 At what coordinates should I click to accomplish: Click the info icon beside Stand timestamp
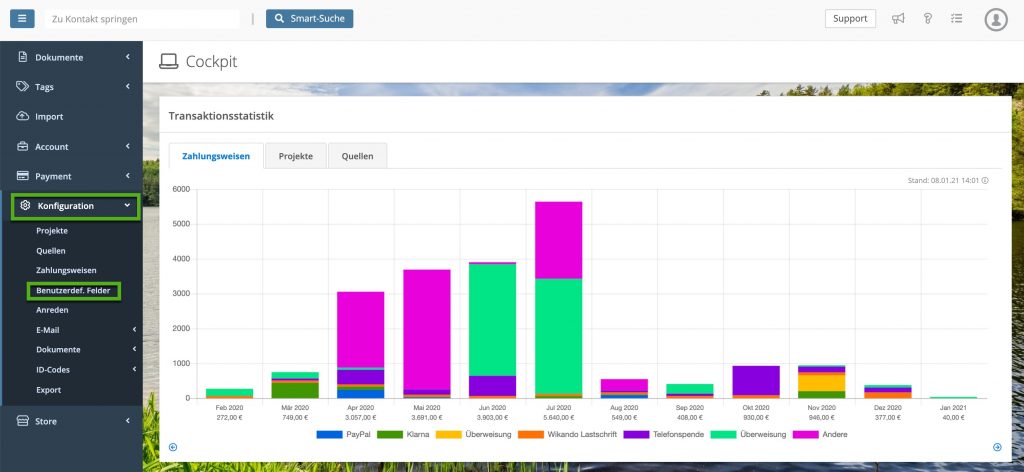pos(985,181)
